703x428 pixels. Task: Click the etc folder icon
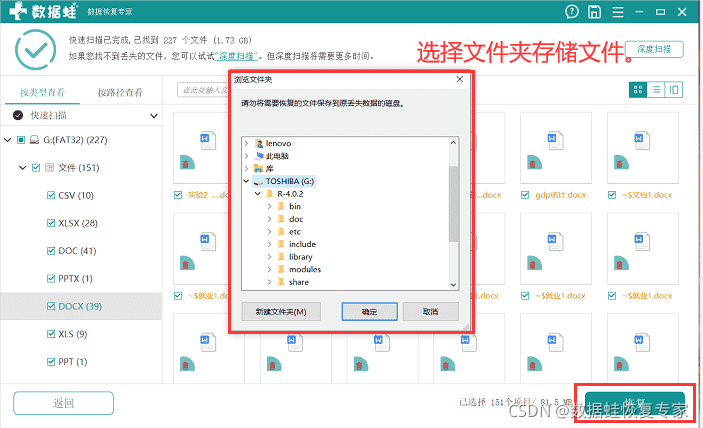[281, 232]
